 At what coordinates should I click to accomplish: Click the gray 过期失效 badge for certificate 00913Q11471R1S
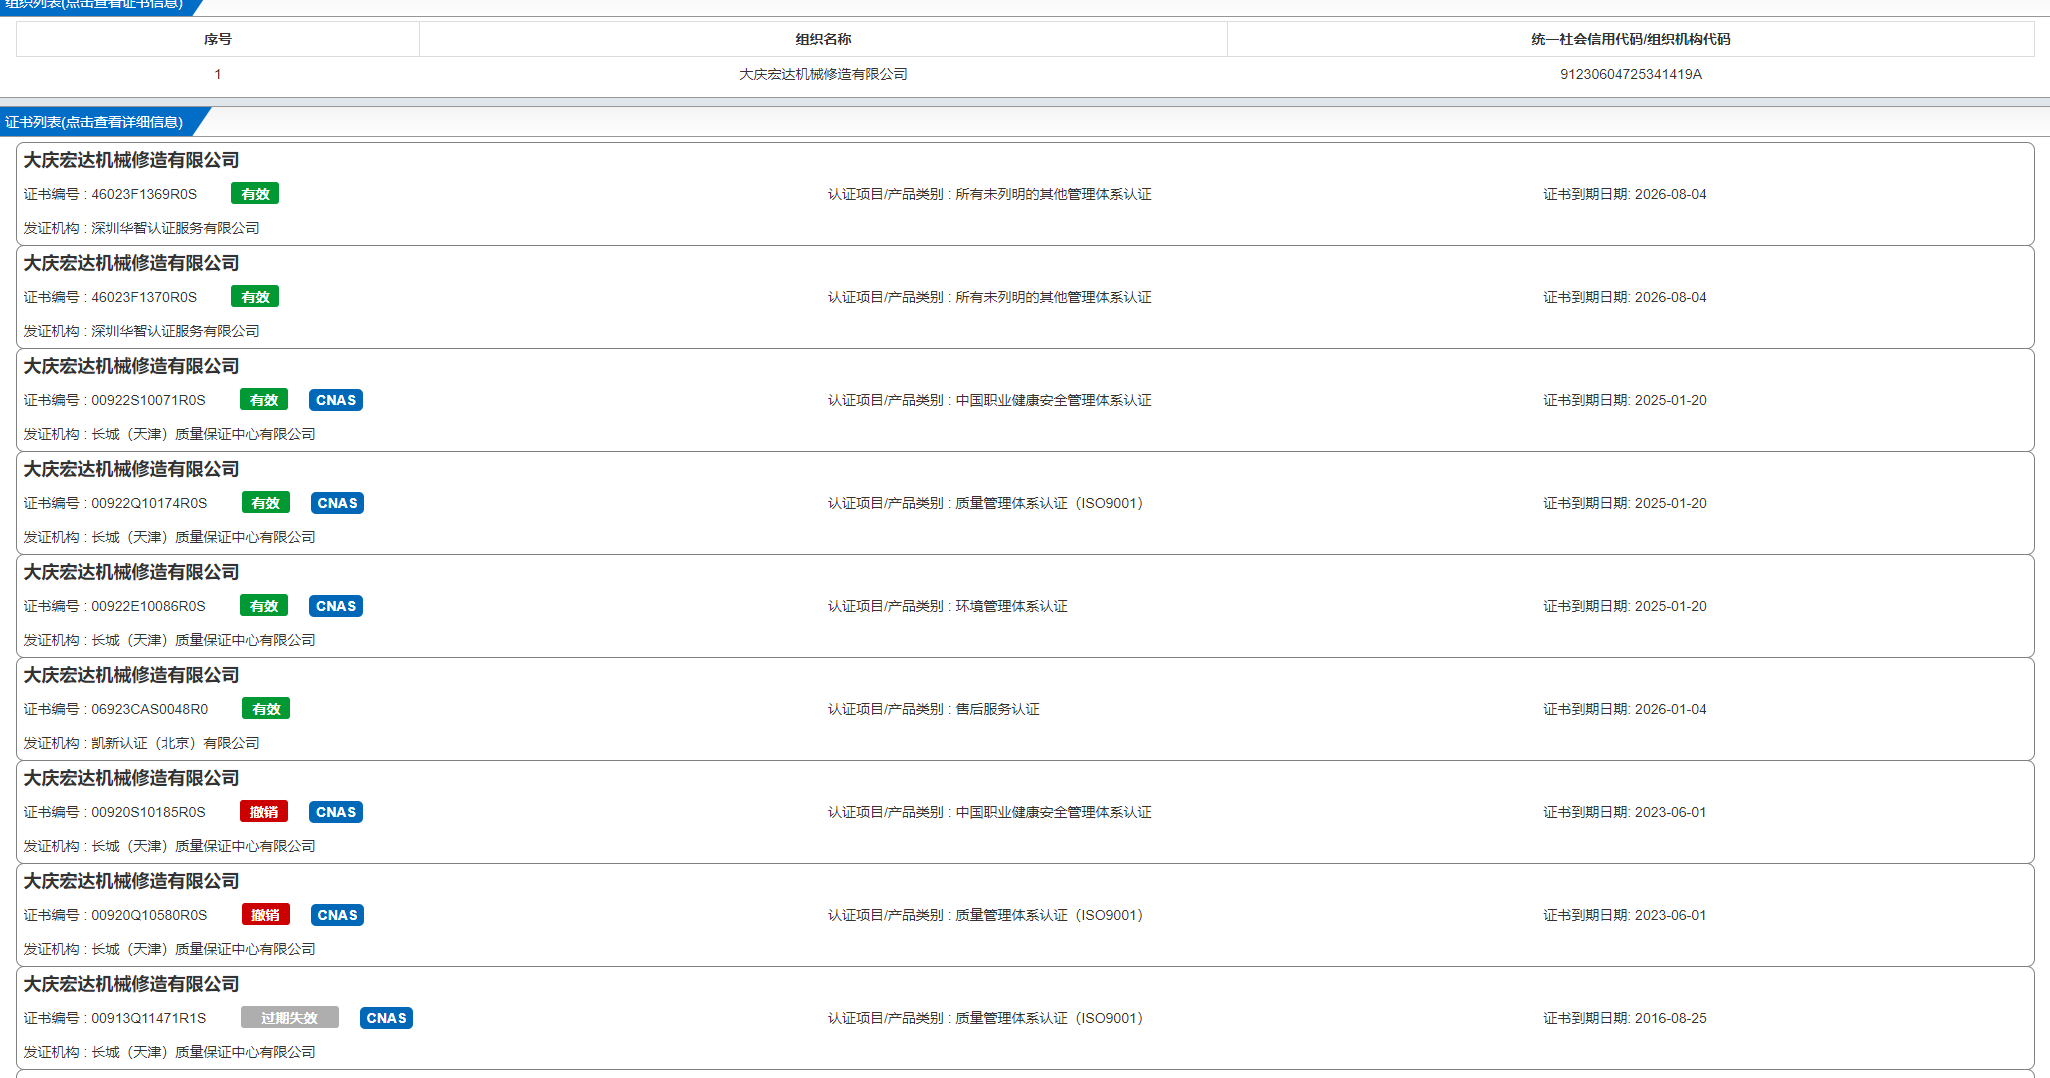click(290, 1018)
